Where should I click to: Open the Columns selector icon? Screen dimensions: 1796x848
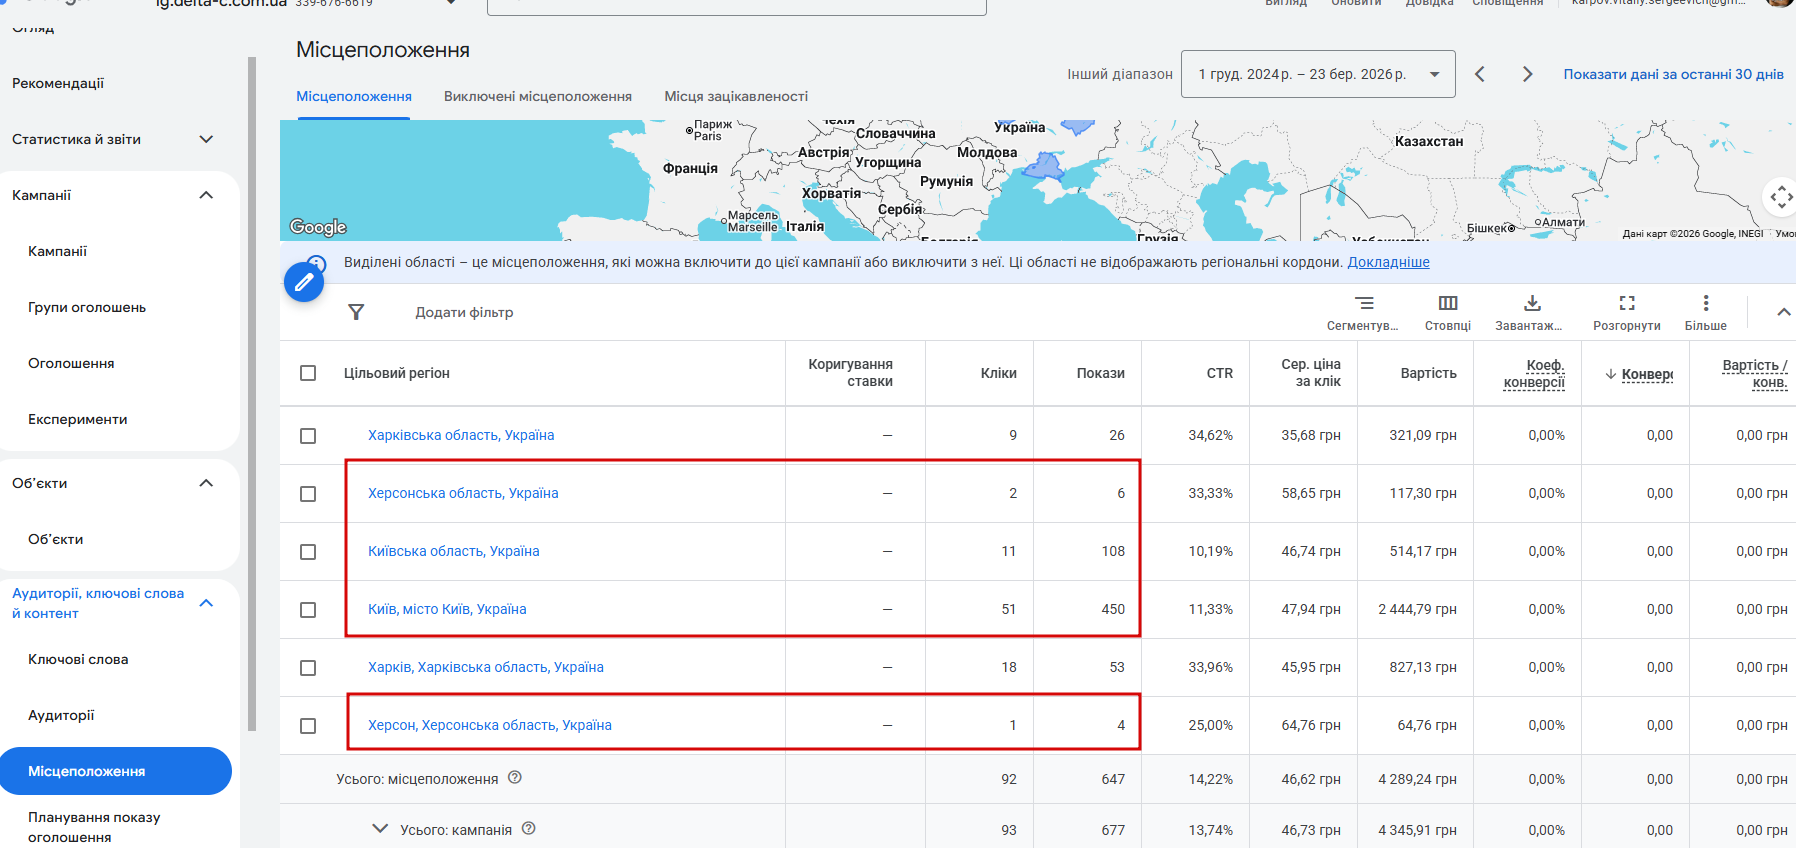1447,304
